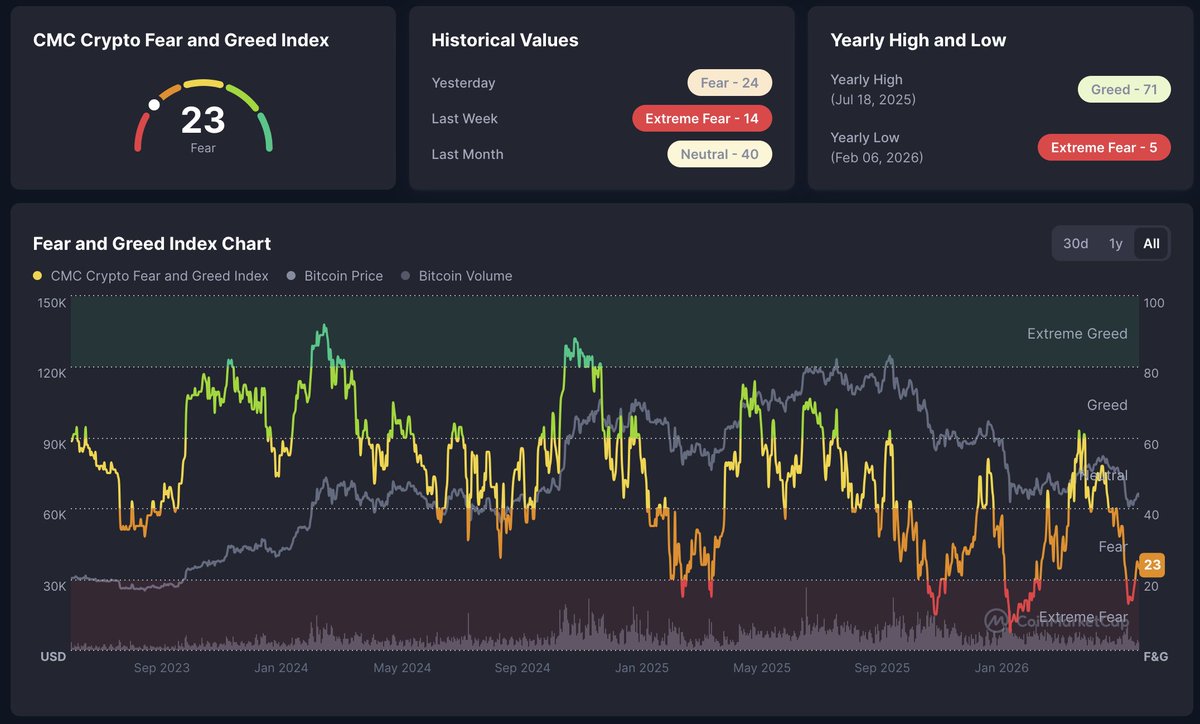This screenshot has height=724, width=1200.
Task: Click the dark gray legend dot for Bitcoin Volume
Action: [x=406, y=275]
